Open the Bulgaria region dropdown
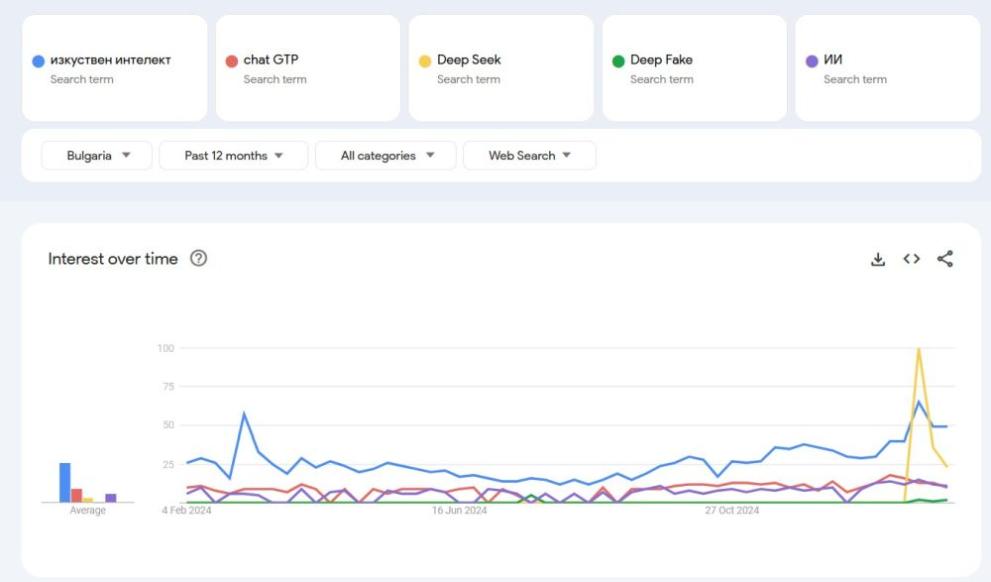 coord(97,156)
